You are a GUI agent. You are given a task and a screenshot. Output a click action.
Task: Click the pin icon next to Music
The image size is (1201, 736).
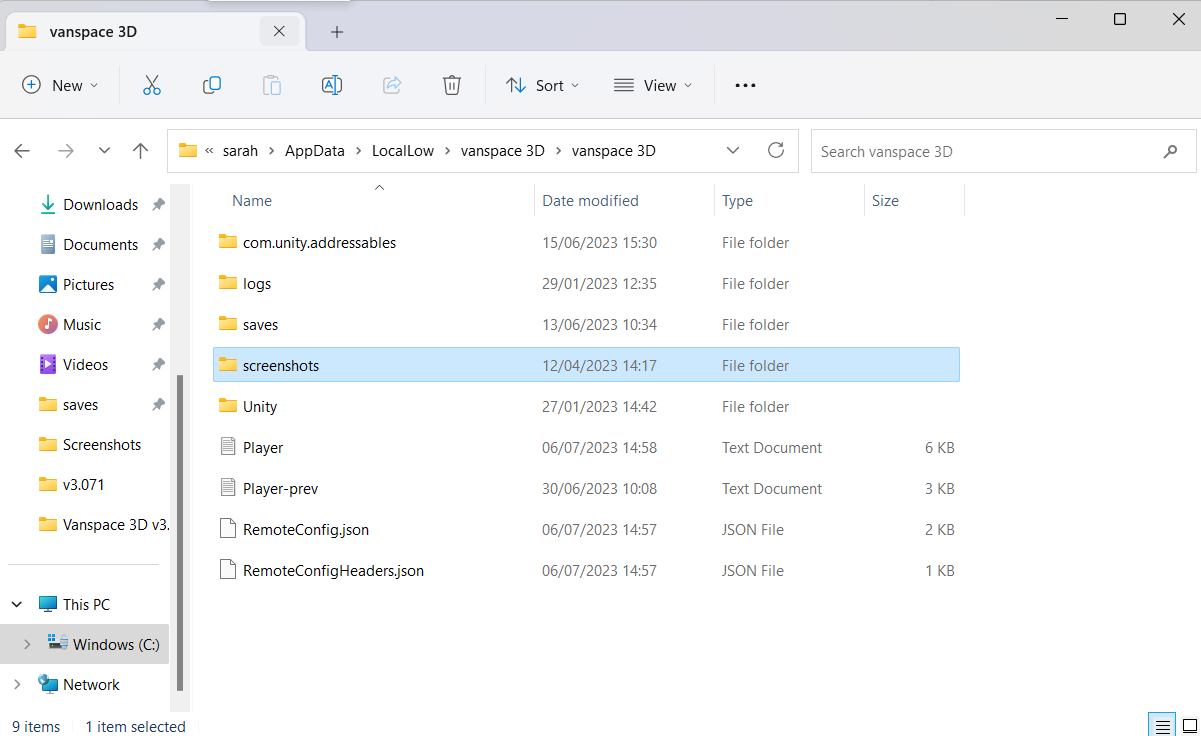(x=158, y=324)
